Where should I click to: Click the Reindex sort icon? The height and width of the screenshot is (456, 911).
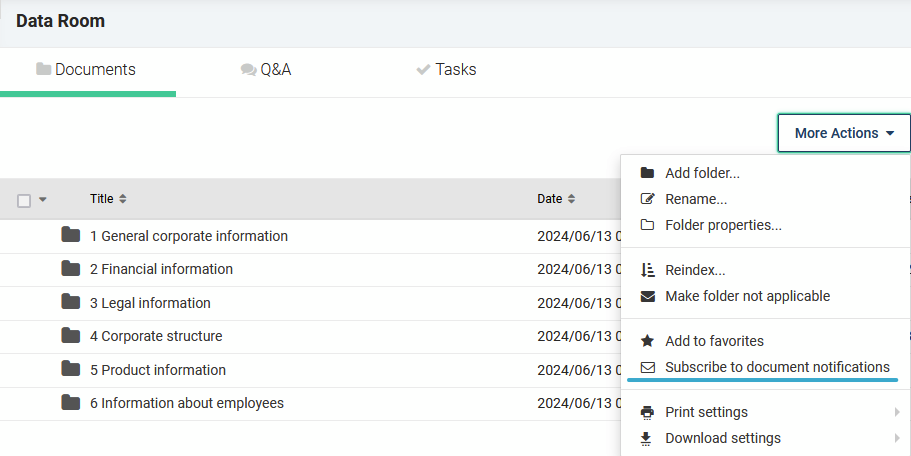(647, 270)
